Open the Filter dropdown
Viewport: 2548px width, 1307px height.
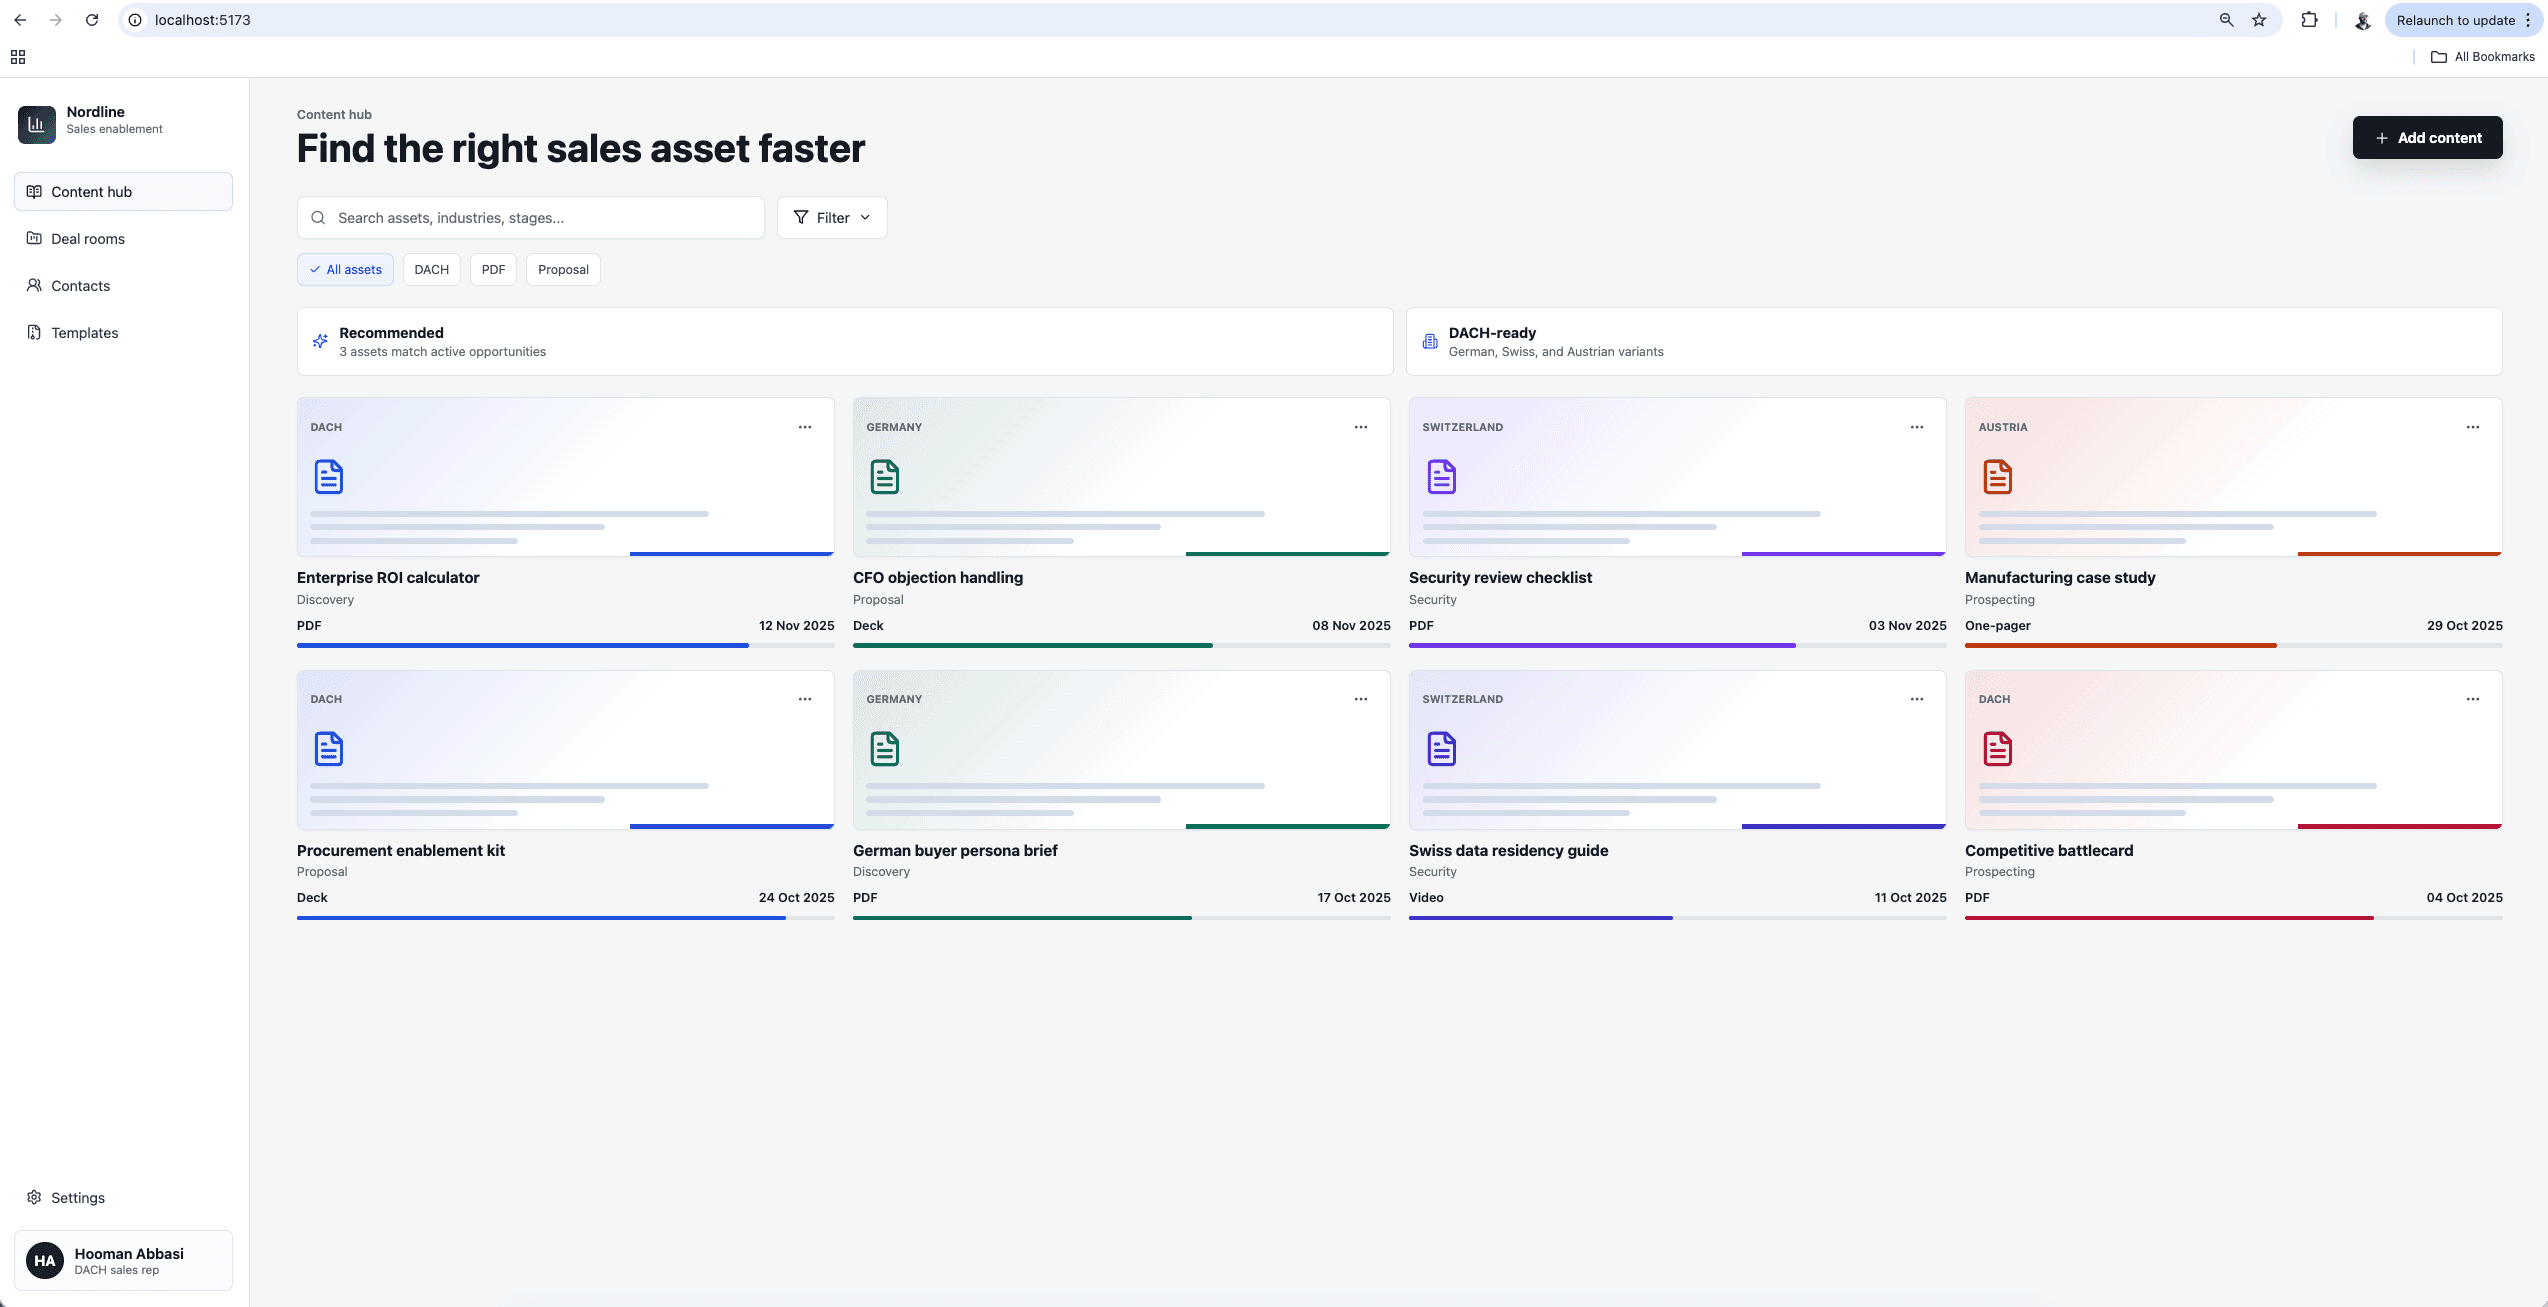(832, 218)
